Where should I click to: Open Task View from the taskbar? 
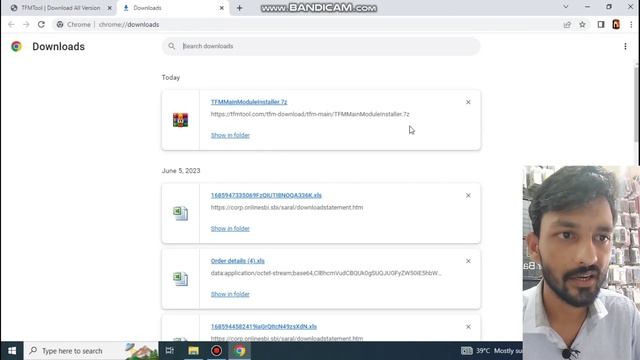[170, 351]
